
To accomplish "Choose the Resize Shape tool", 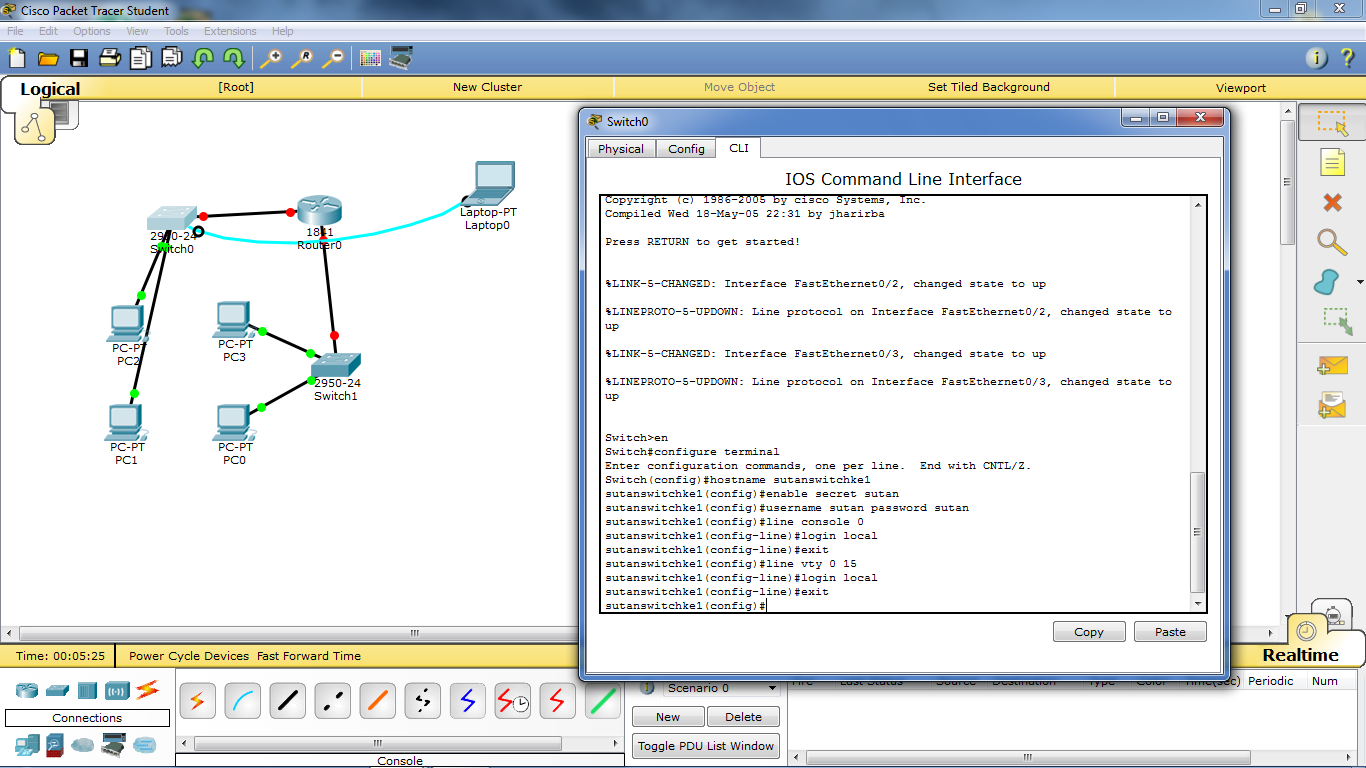I will tap(1336, 321).
